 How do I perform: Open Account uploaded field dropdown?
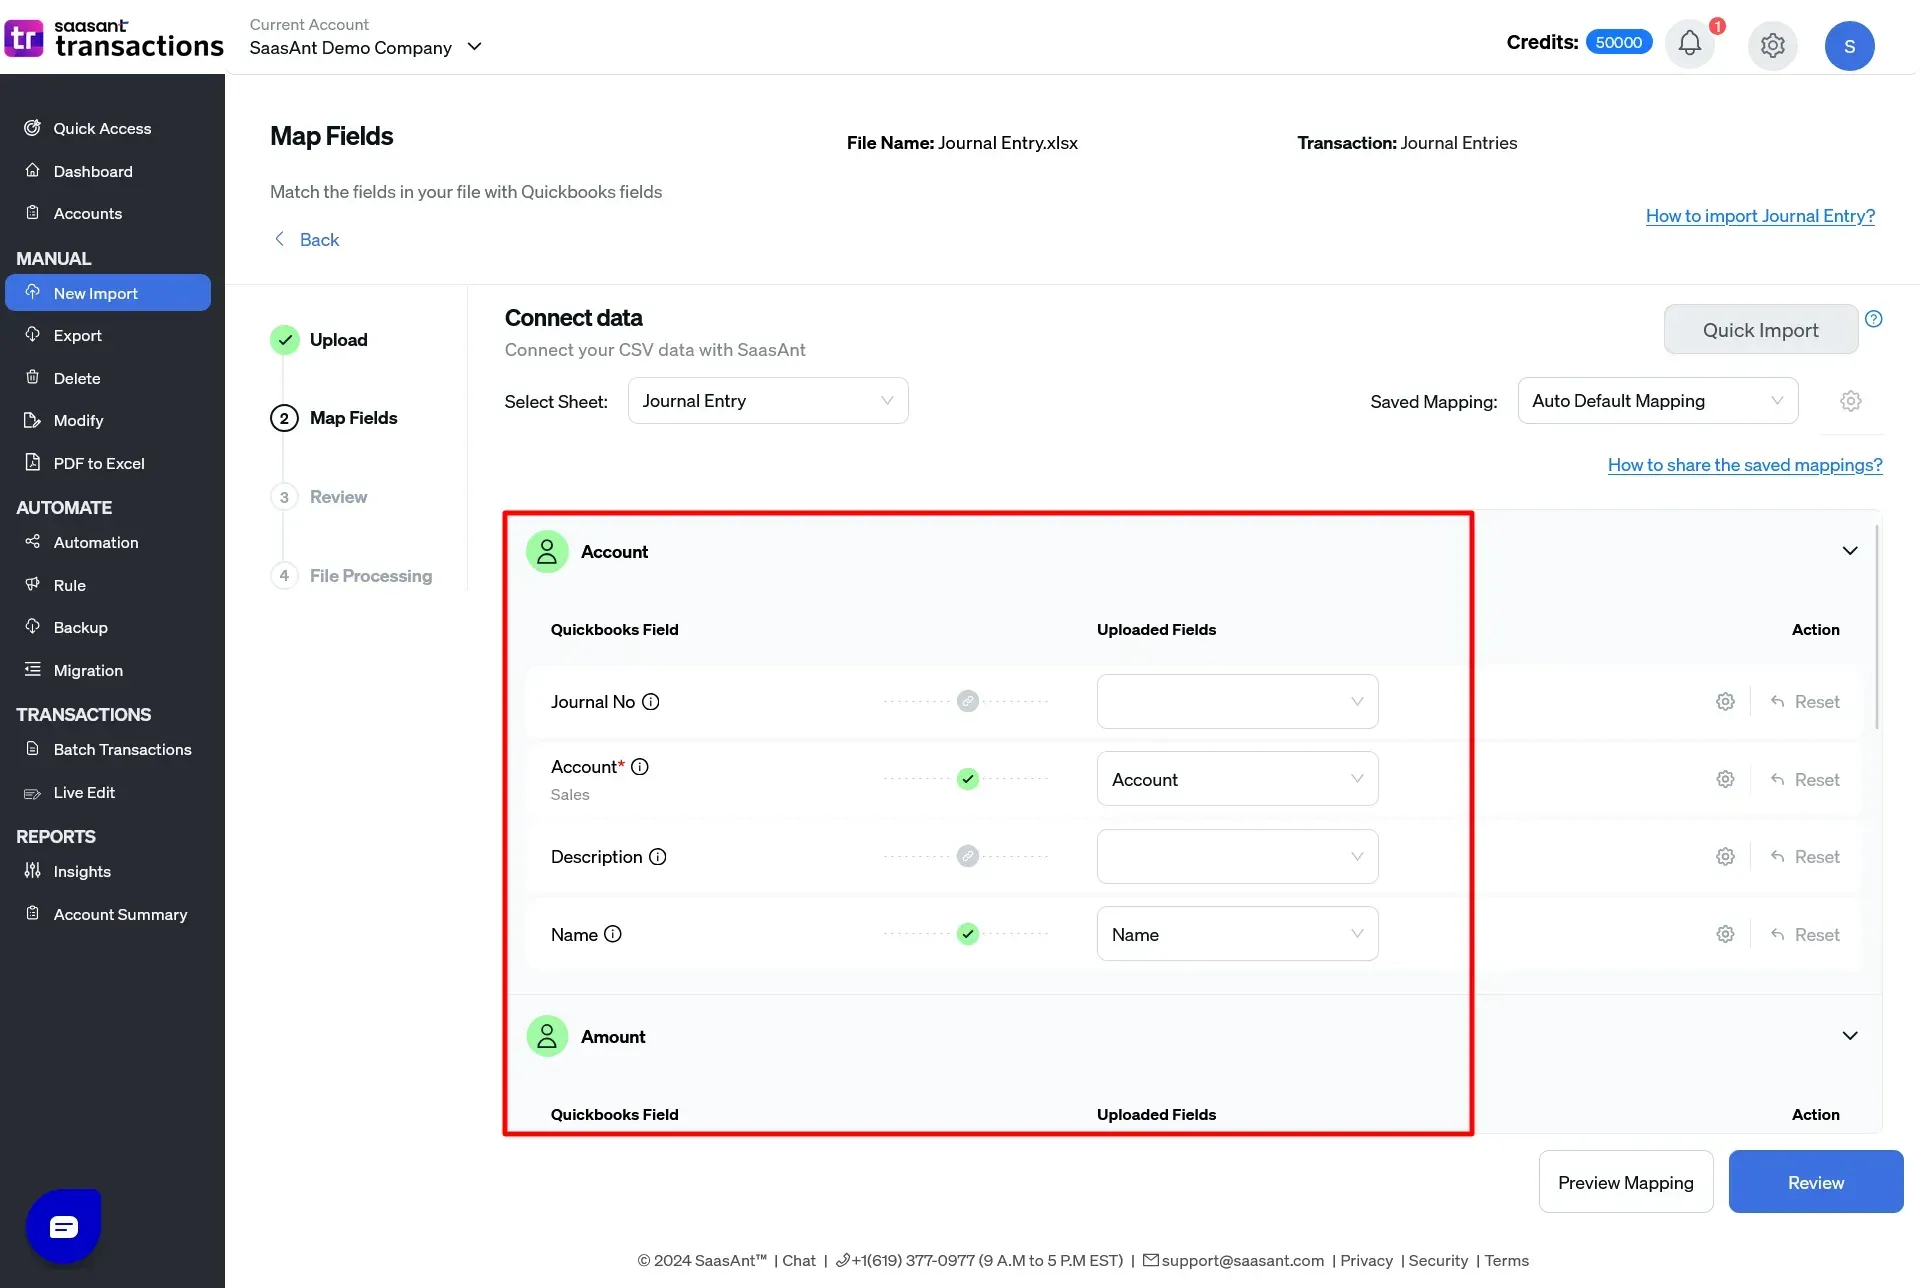tap(1237, 779)
